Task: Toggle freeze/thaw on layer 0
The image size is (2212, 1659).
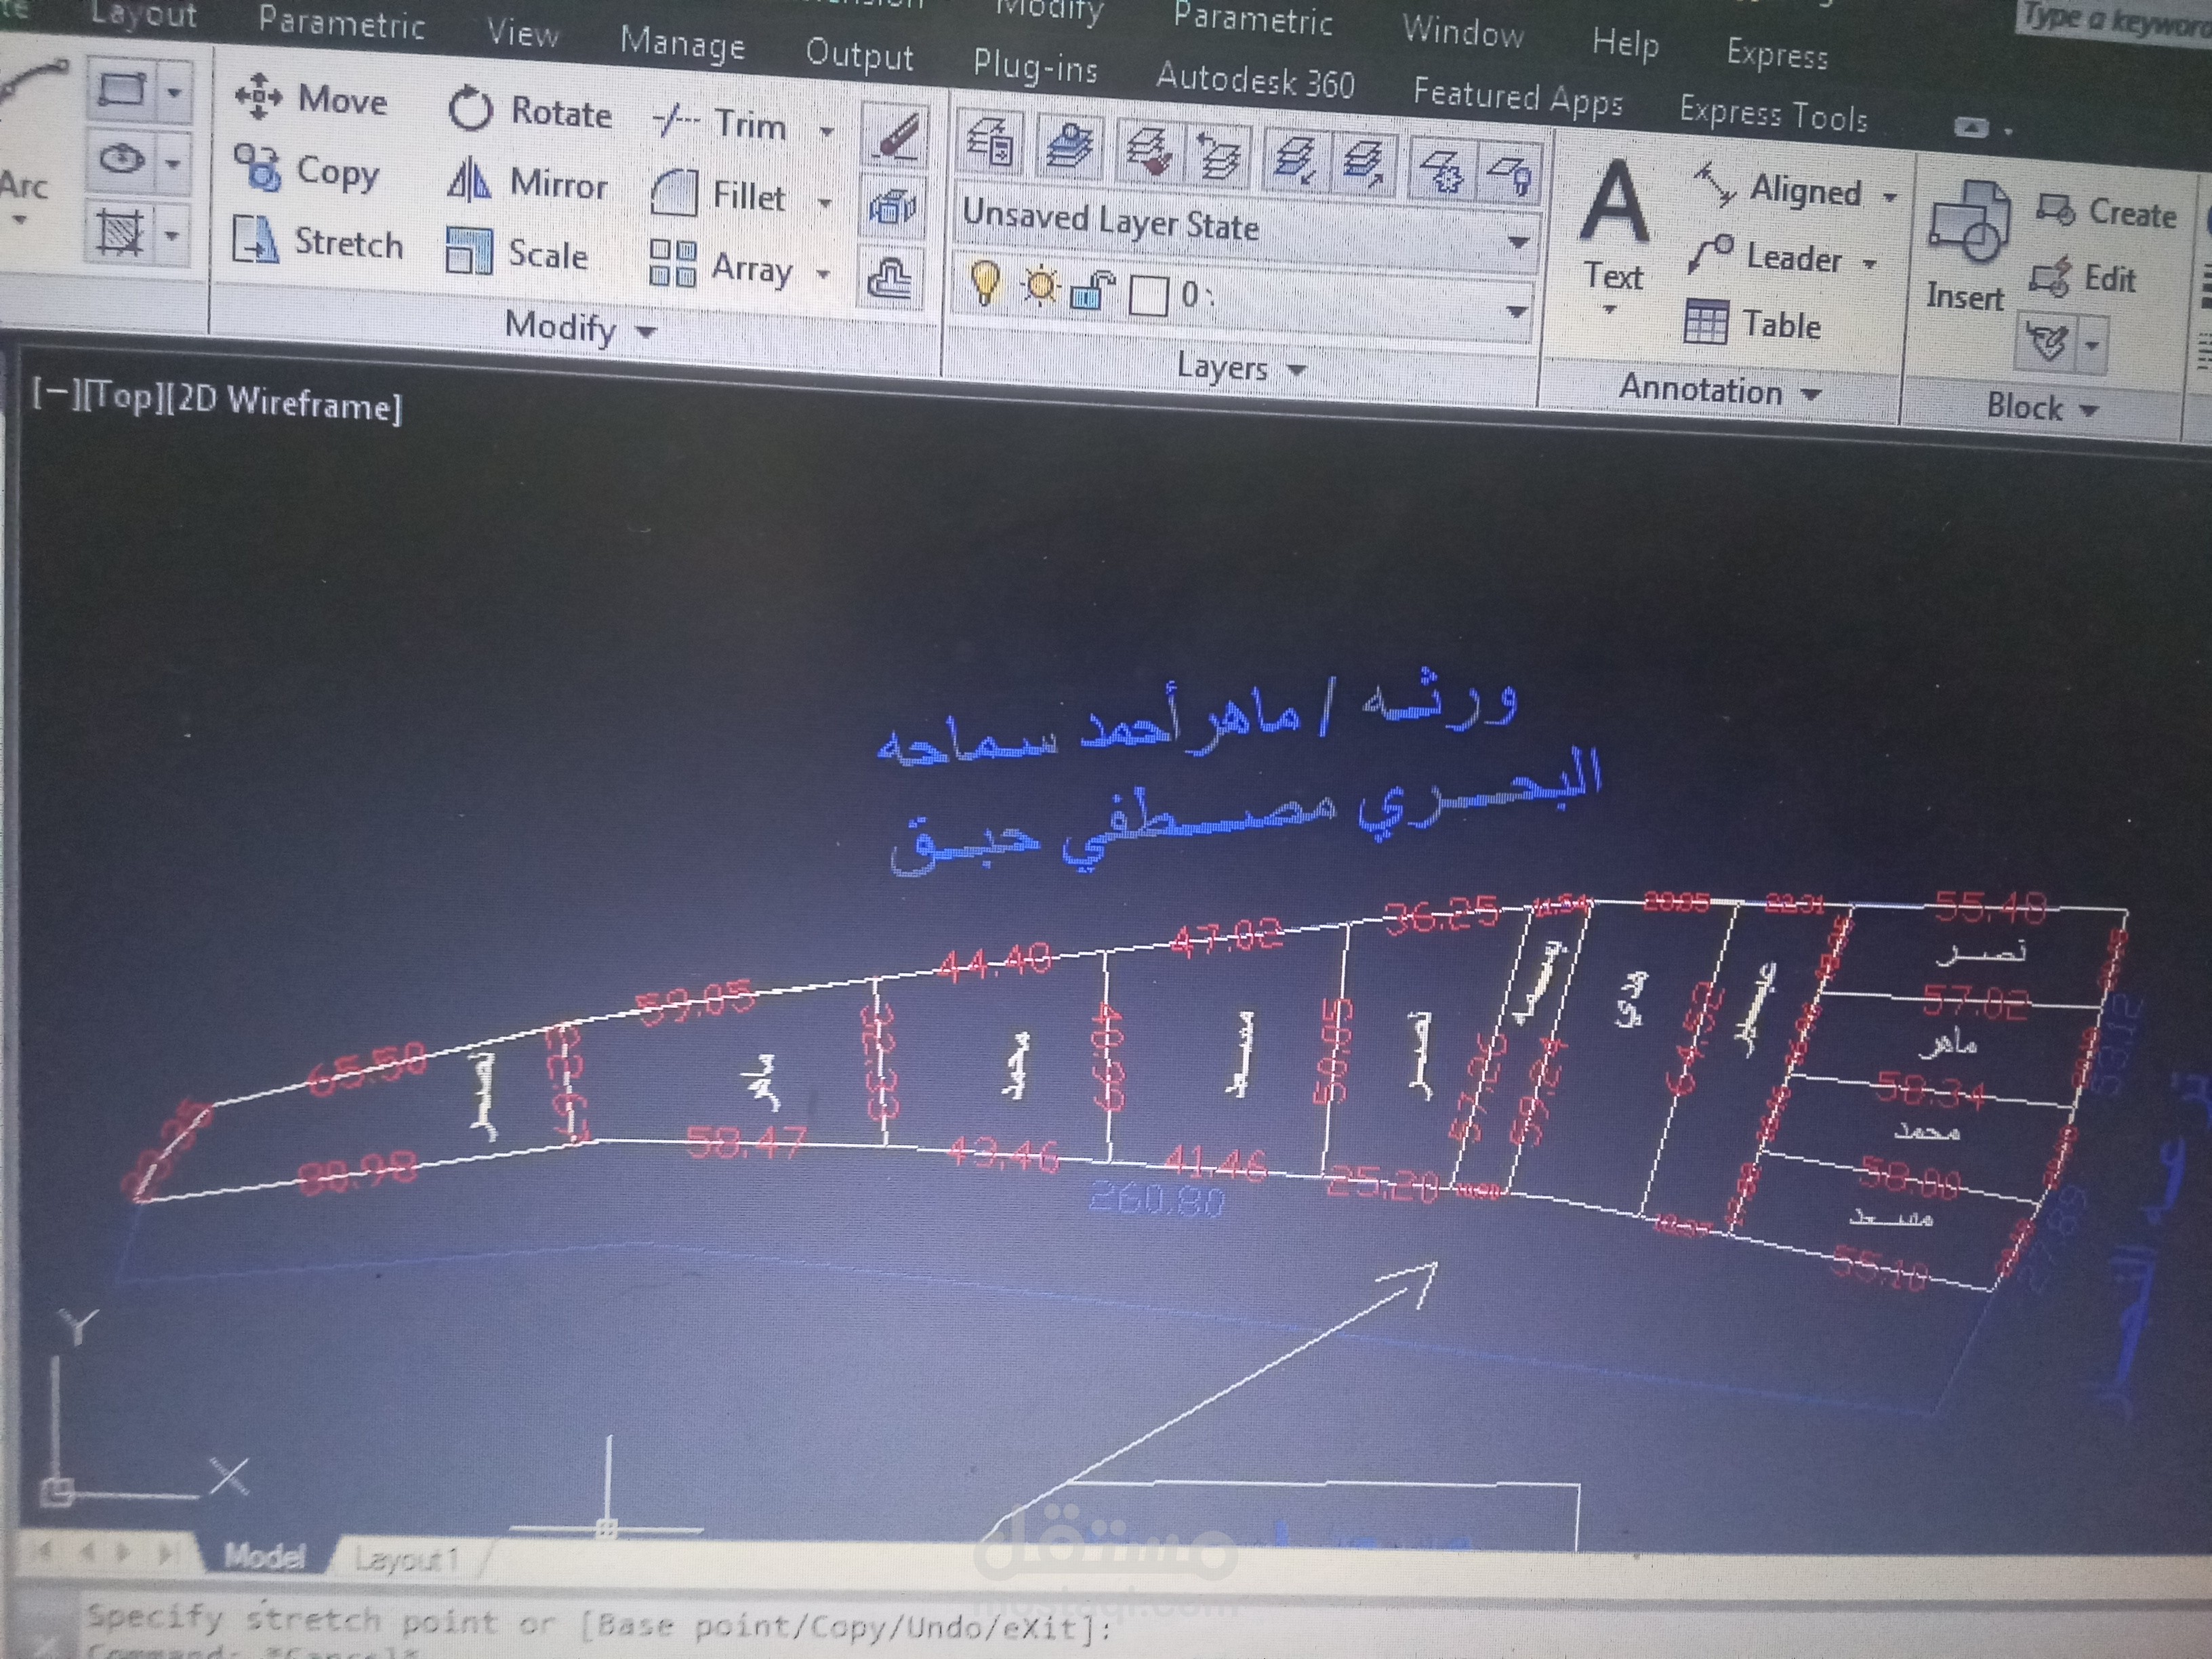Action: [1041, 287]
